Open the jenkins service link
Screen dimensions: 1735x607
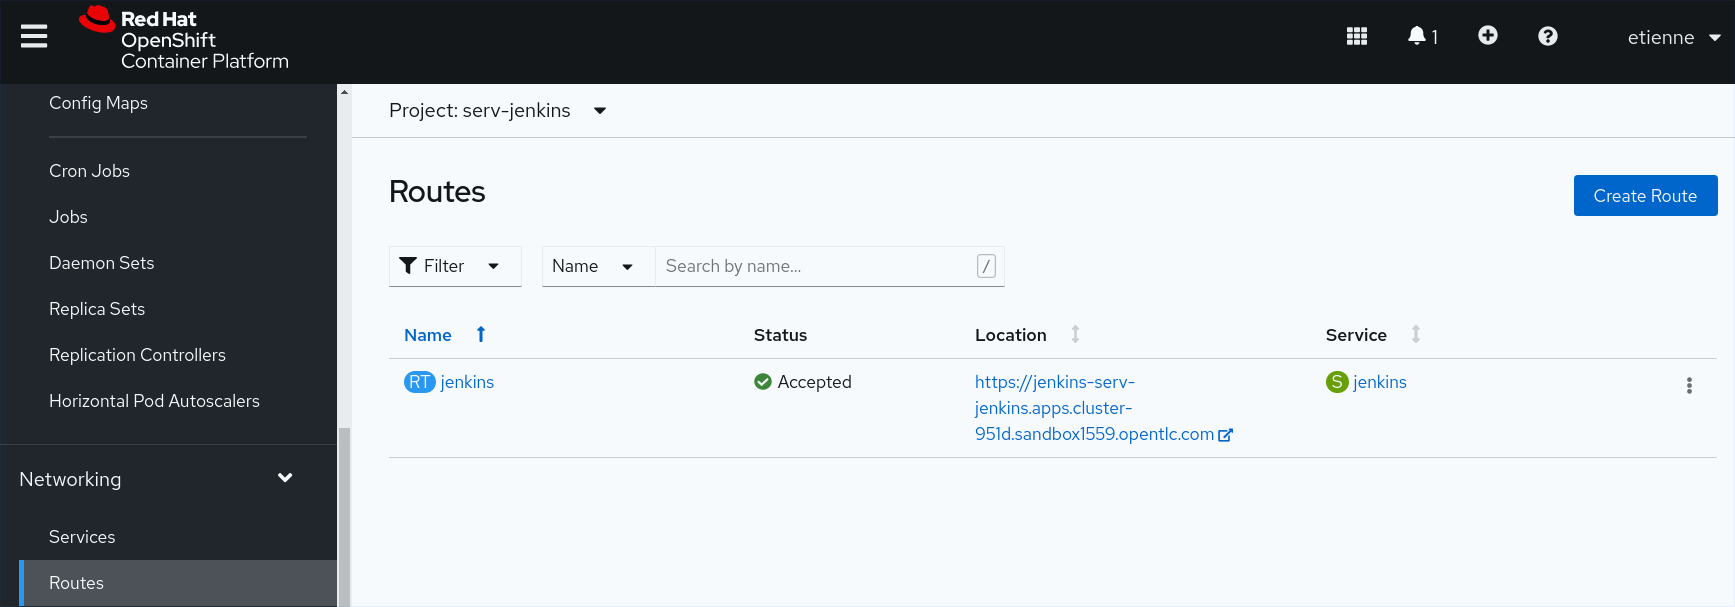(x=1380, y=382)
